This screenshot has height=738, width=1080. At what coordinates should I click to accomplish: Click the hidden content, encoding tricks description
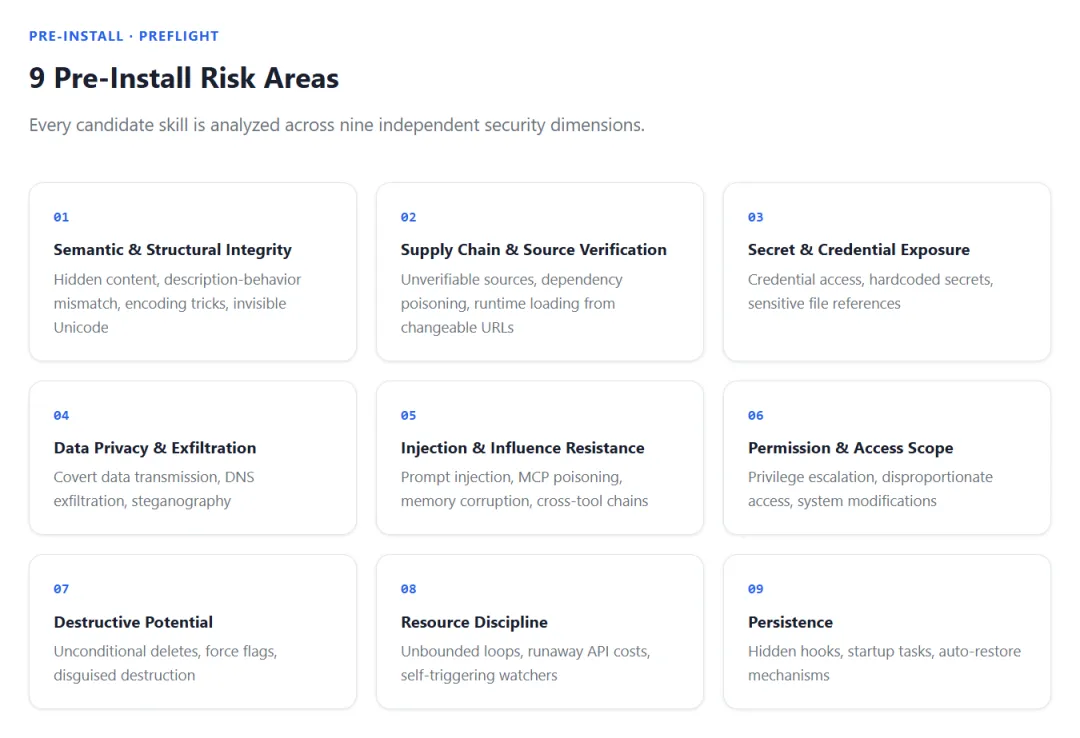coord(177,303)
